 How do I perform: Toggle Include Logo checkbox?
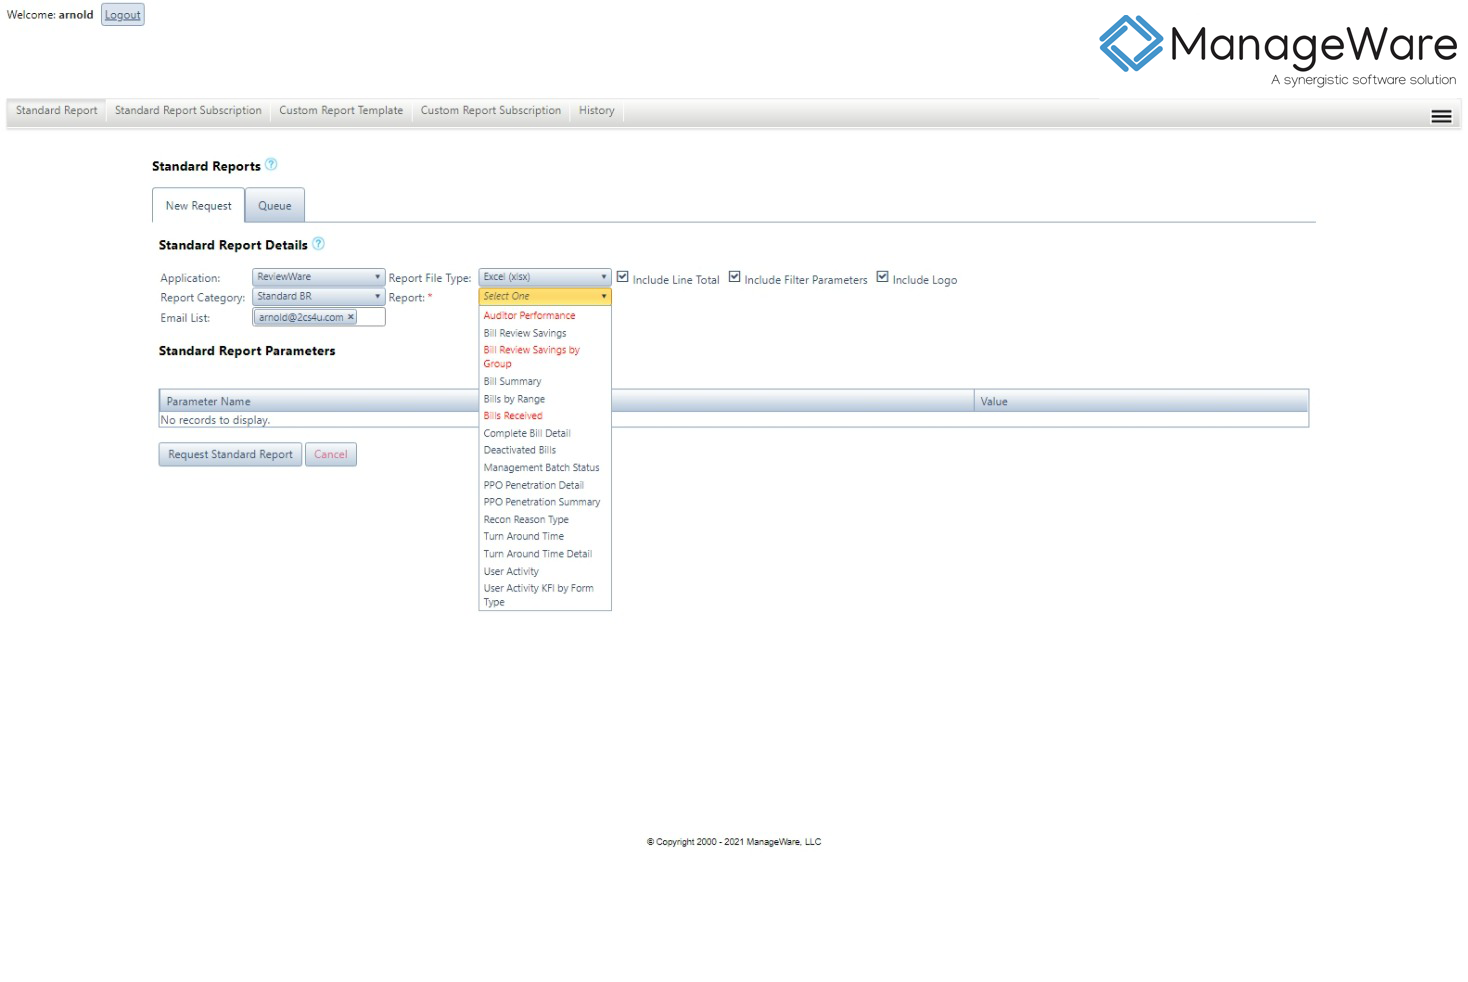(x=882, y=277)
